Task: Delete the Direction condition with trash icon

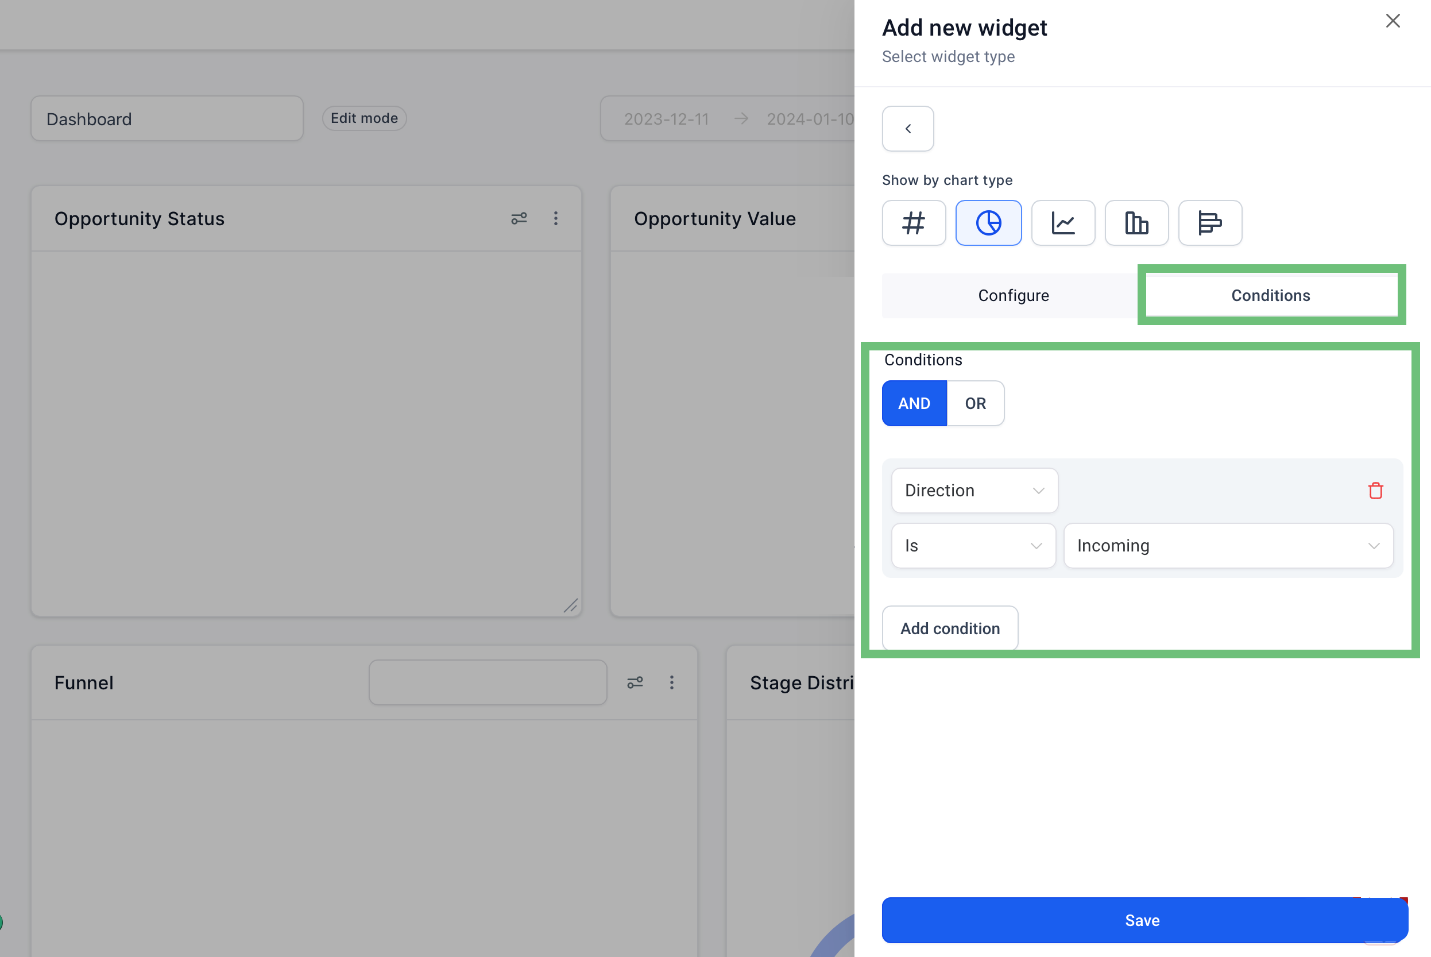Action: point(1376,490)
